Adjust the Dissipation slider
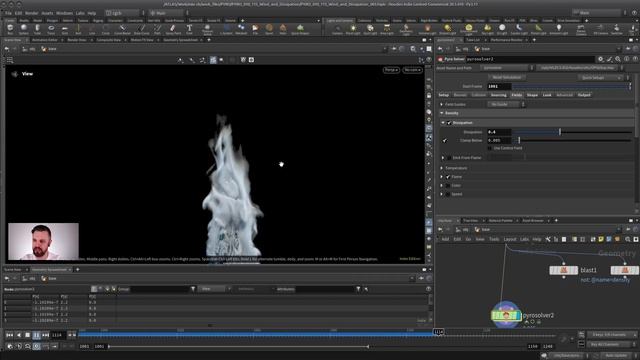The height and width of the screenshot is (360, 640). (572, 132)
